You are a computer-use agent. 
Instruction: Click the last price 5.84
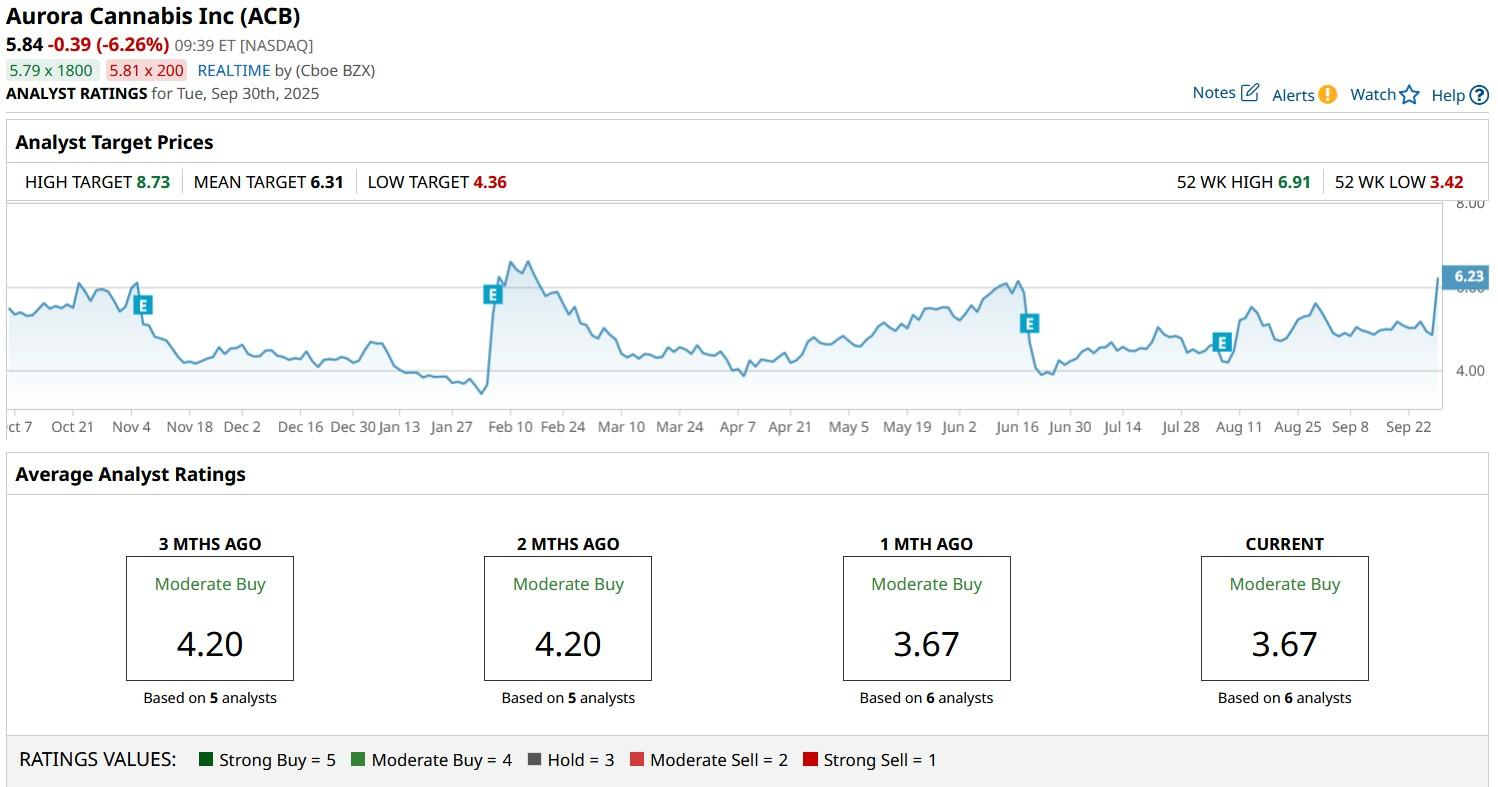(x=24, y=45)
